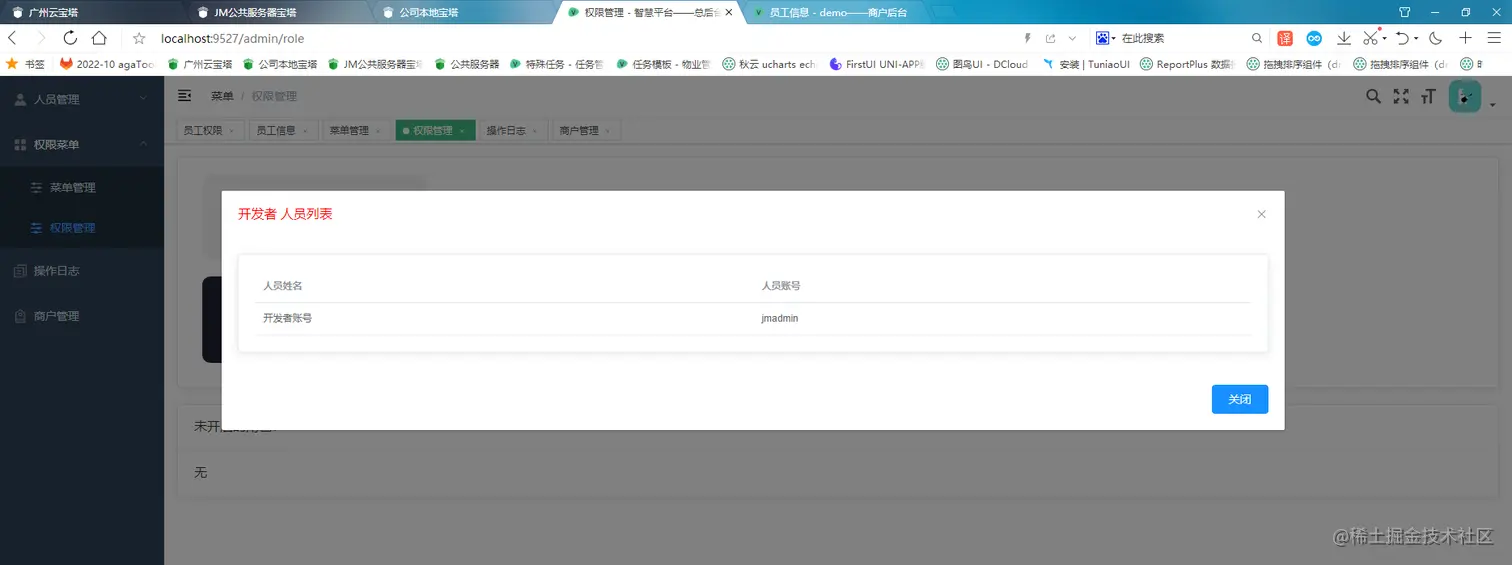Select the jmadmin account cell

pos(780,318)
